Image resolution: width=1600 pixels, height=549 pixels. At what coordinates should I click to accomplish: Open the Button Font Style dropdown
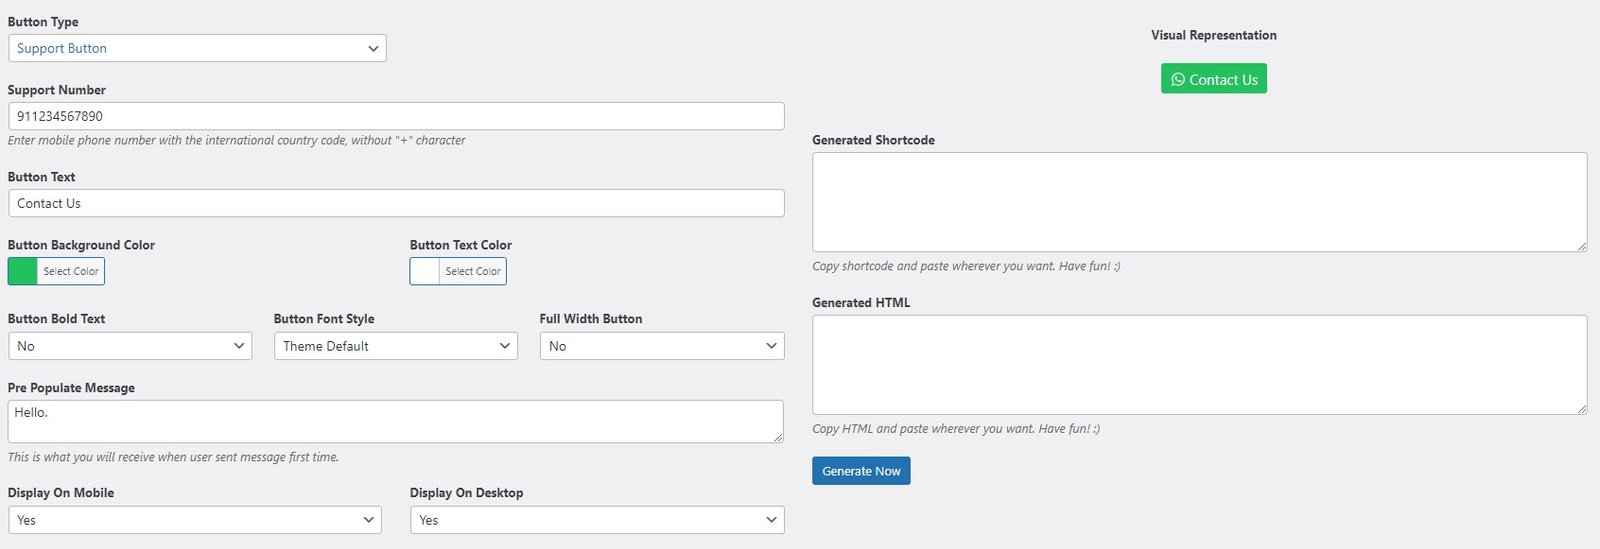396,346
